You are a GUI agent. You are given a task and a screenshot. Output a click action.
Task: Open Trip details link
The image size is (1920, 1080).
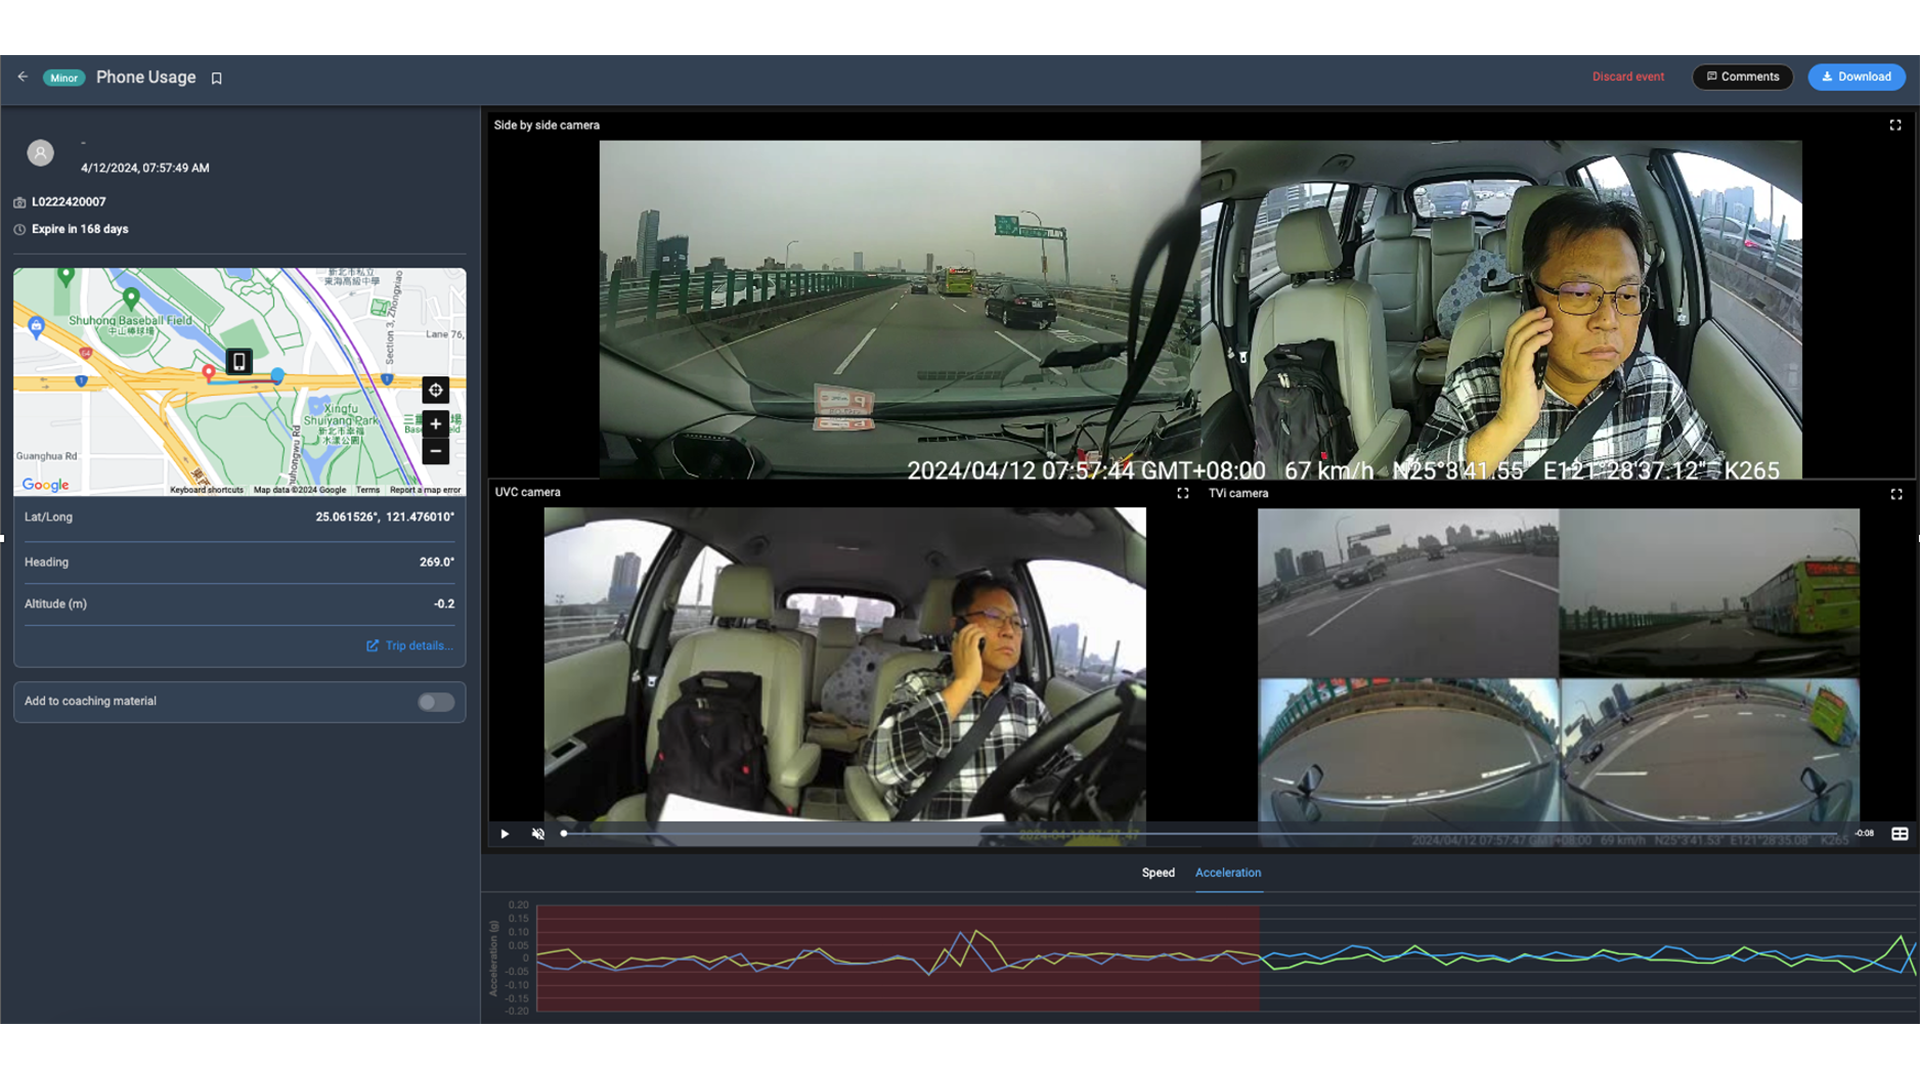[410, 646]
